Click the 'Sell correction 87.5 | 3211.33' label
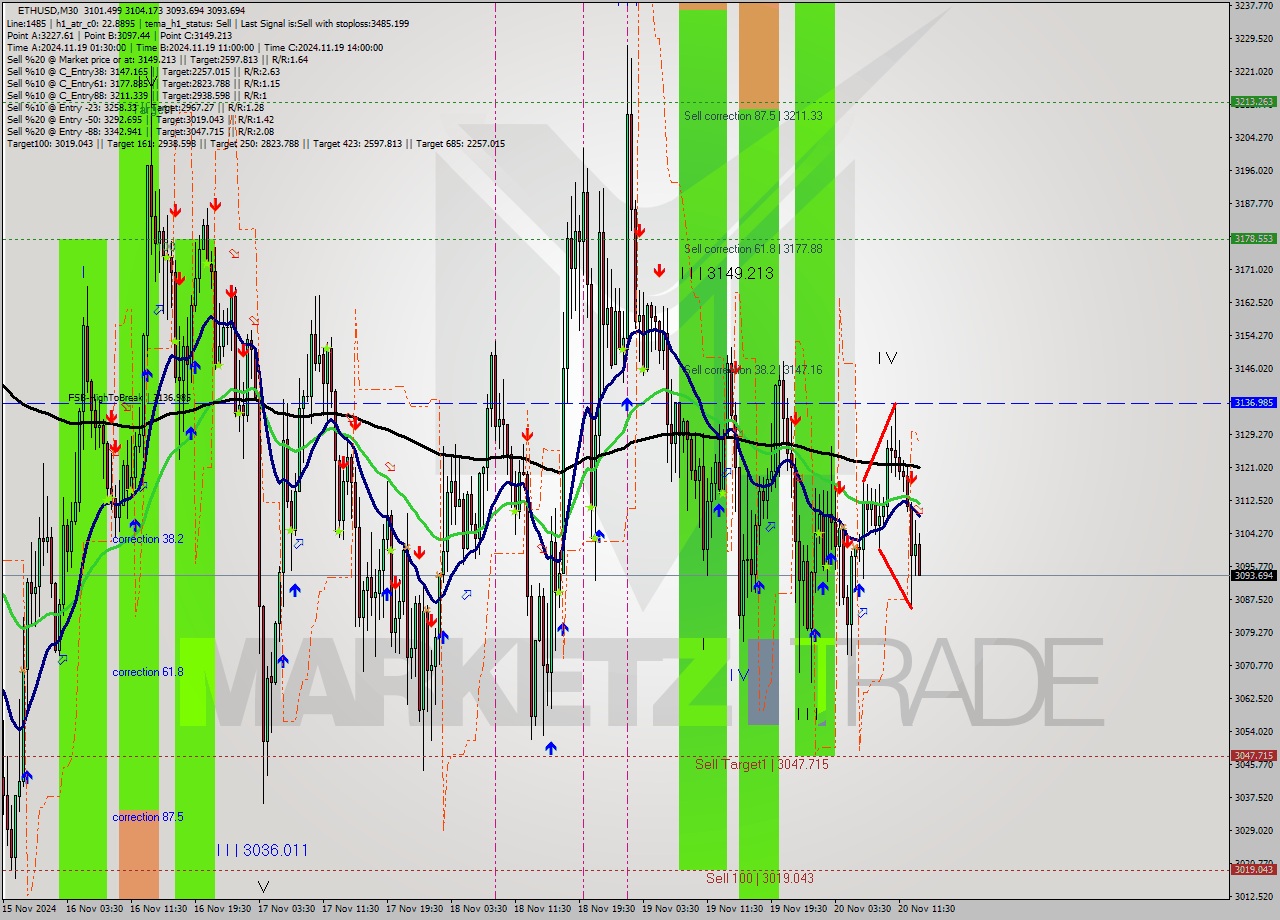1280x920 pixels. click(753, 116)
